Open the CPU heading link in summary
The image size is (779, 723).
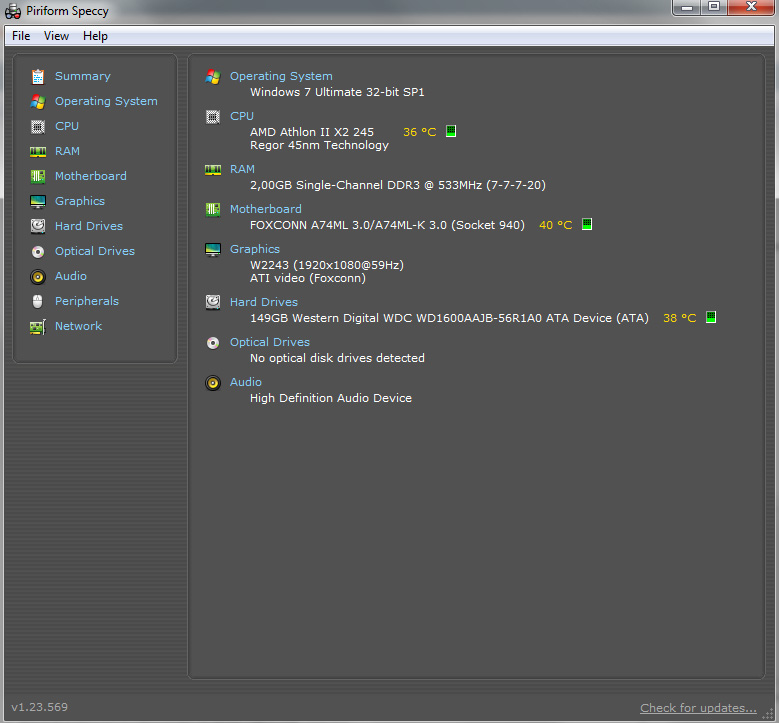coord(241,116)
